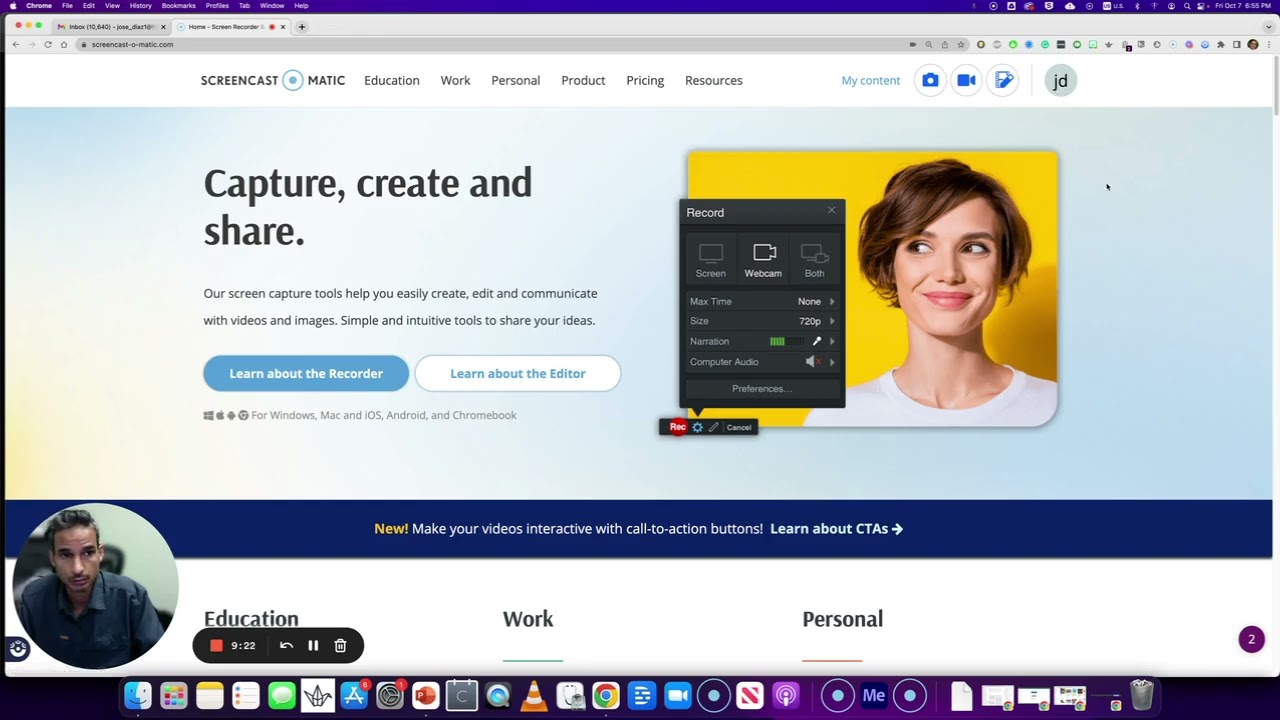Select Both mode in Record panel
This screenshot has width=1280, height=720.
[815, 260]
